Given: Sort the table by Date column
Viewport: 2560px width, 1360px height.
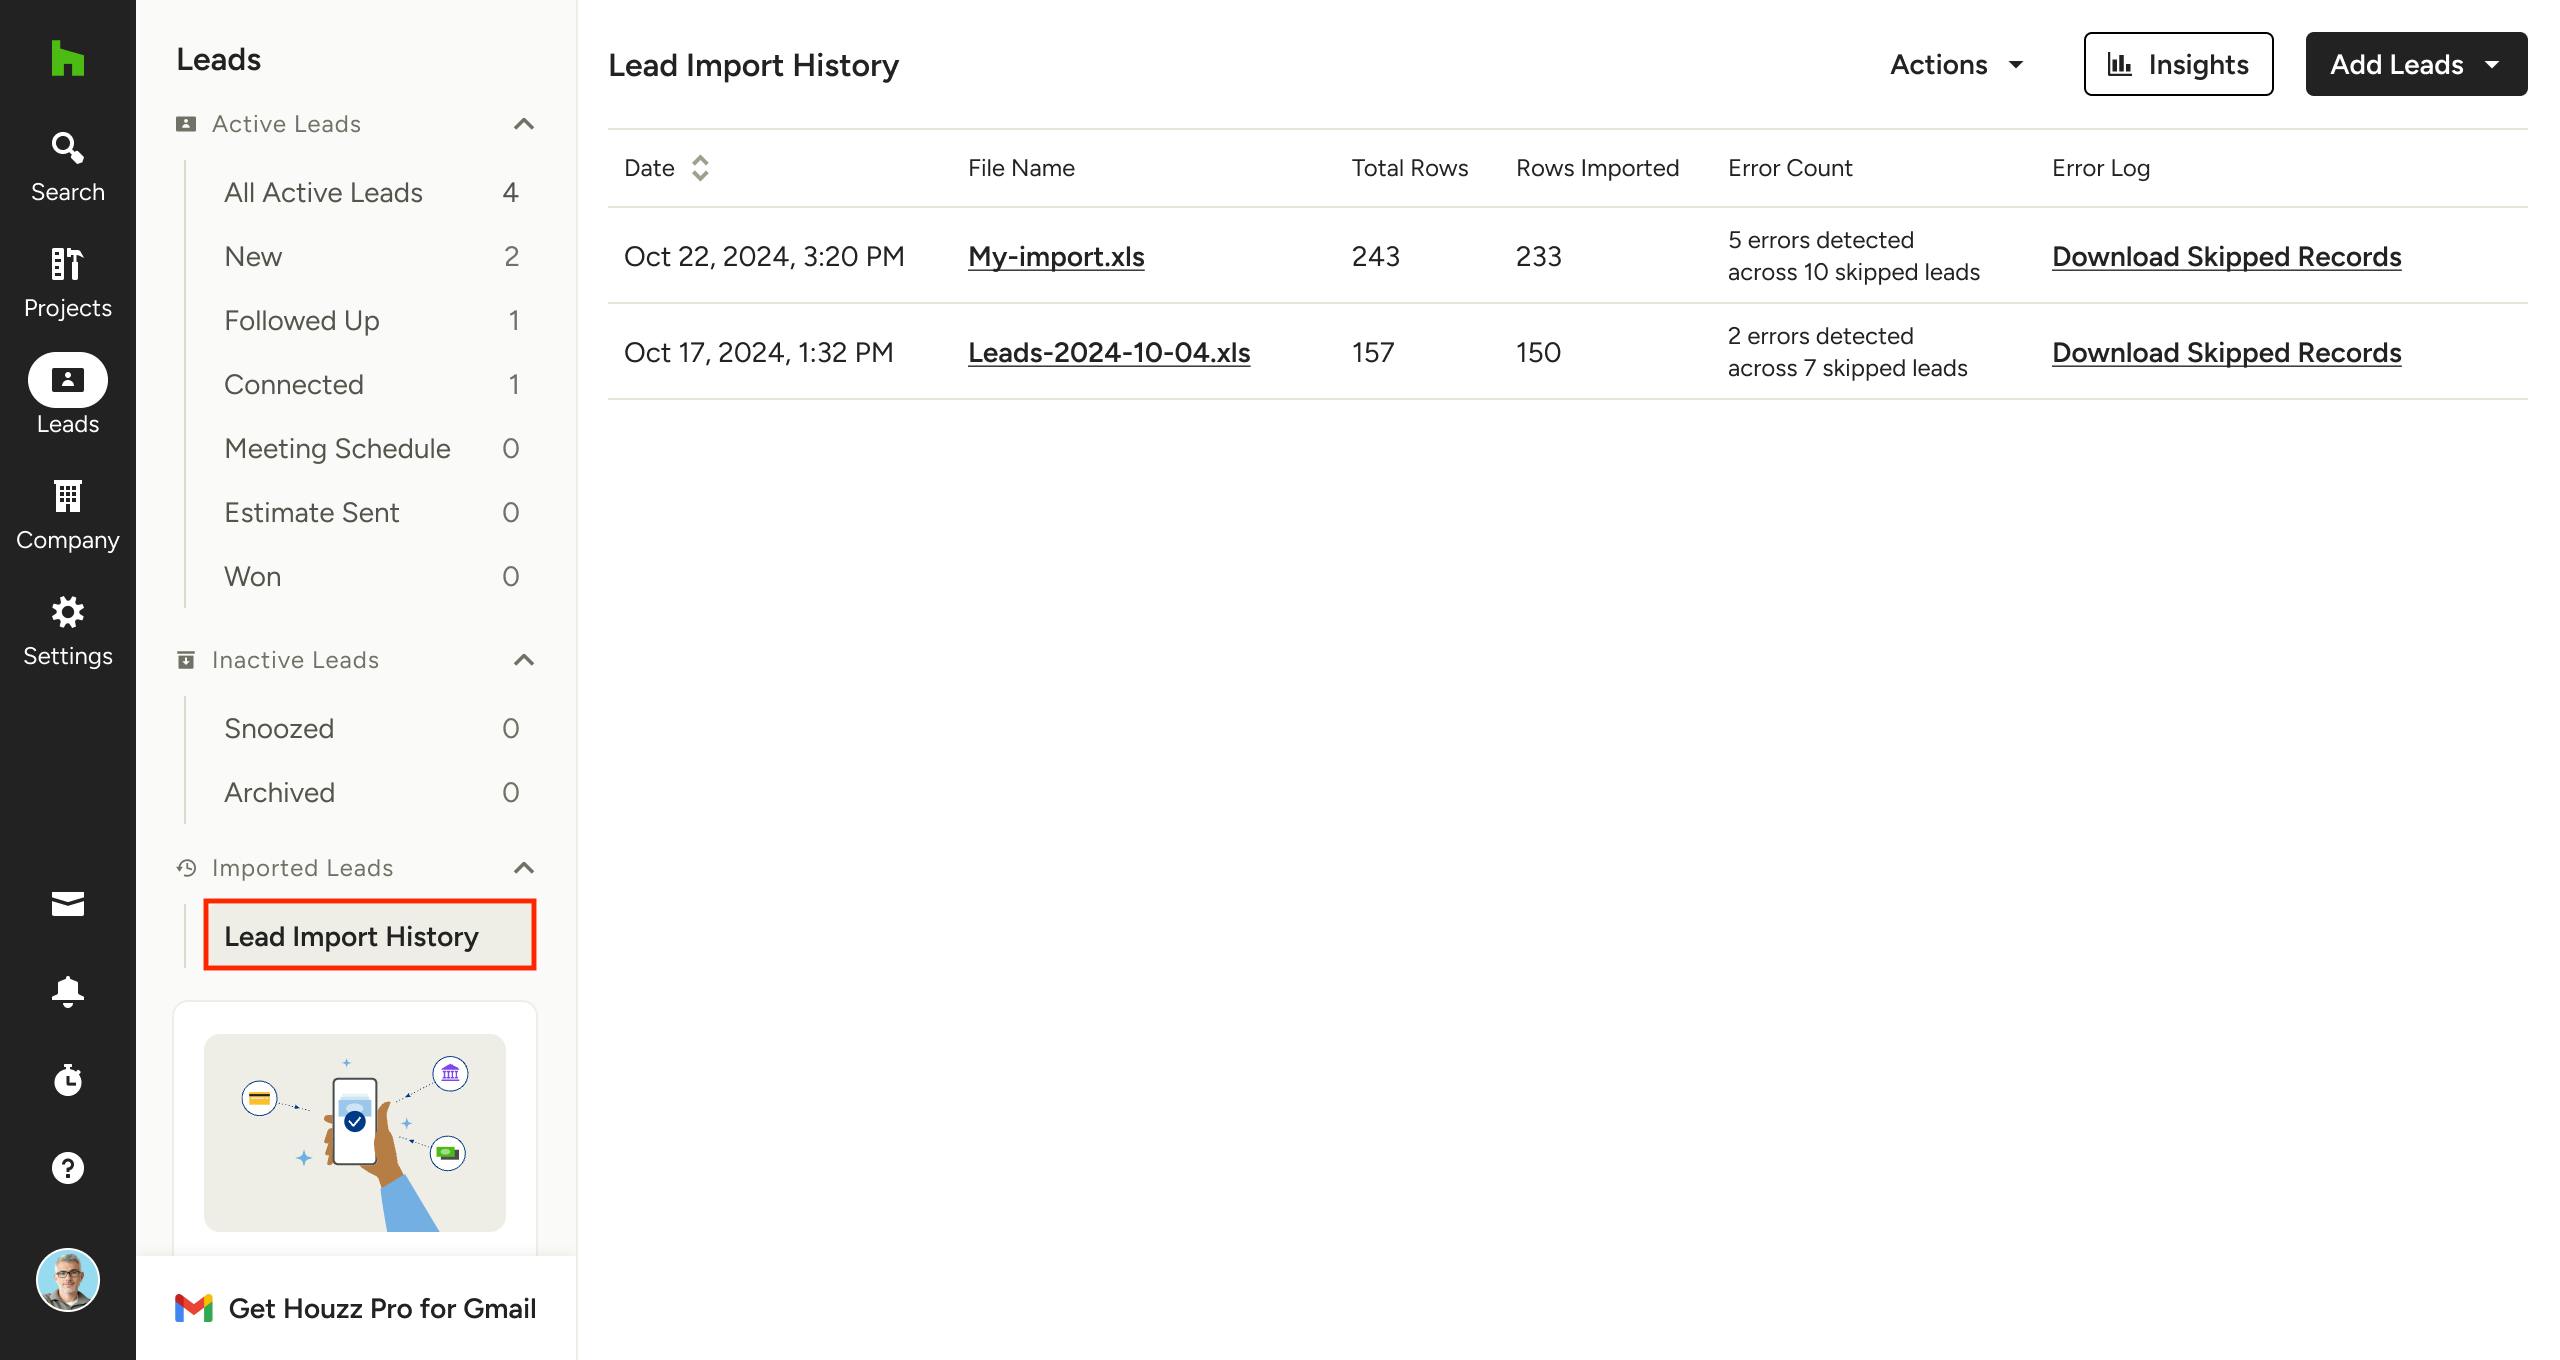Looking at the screenshot, I should [699, 168].
